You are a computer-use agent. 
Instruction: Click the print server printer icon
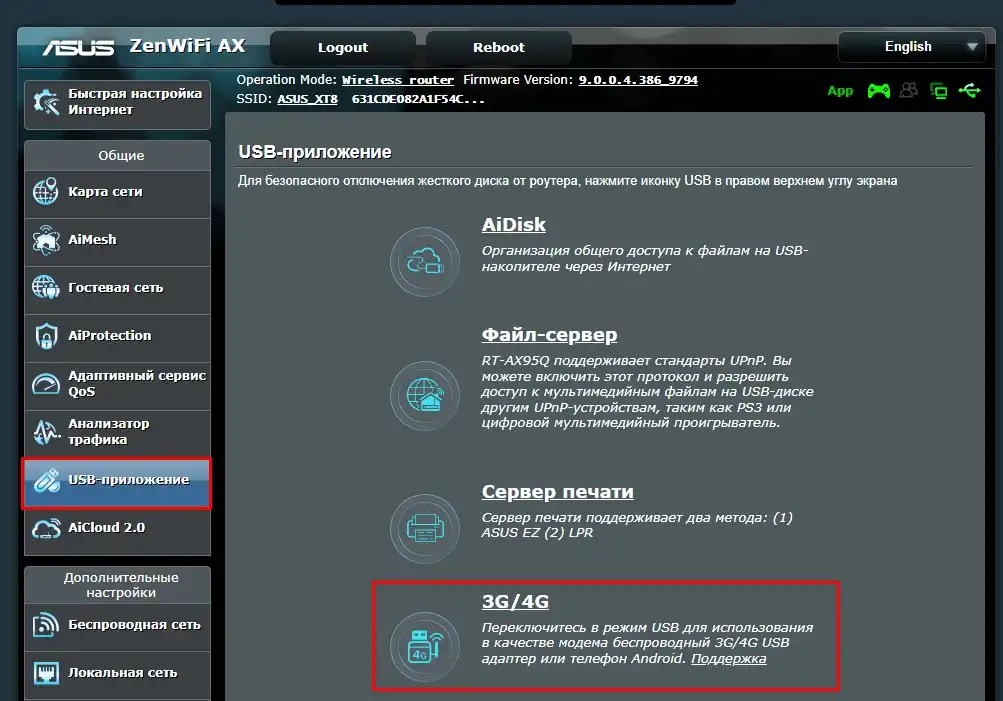[x=424, y=526]
